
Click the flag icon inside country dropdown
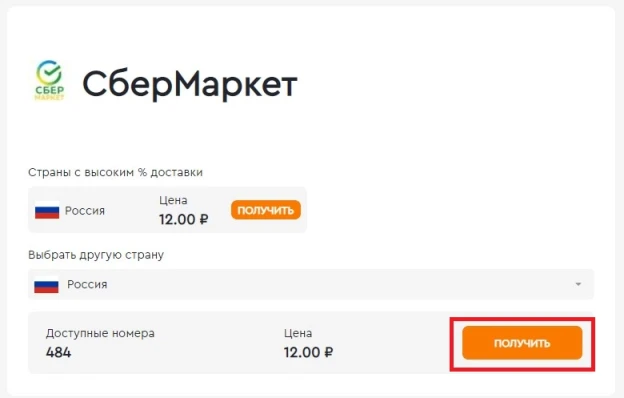pyautogui.click(x=46, y=285)
